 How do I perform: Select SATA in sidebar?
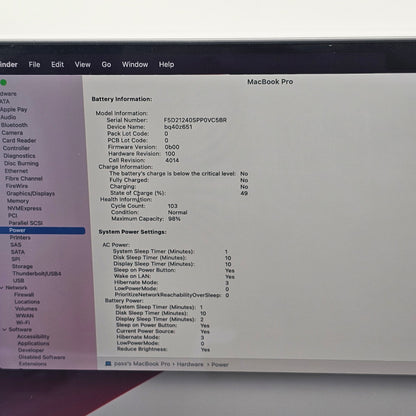(x=18, y=252)
